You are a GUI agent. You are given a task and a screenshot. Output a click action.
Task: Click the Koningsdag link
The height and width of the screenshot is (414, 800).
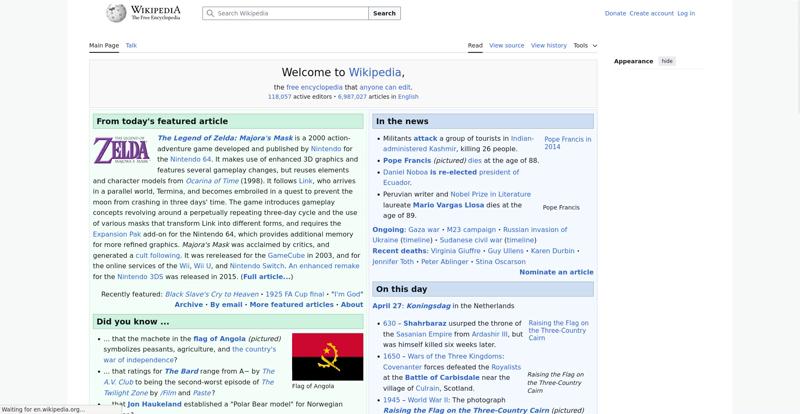[429, 306]
